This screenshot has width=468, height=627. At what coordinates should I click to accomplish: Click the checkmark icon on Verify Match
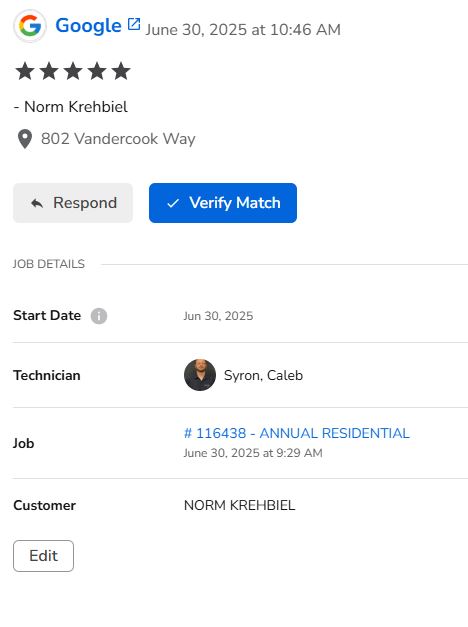pos(172,203)
